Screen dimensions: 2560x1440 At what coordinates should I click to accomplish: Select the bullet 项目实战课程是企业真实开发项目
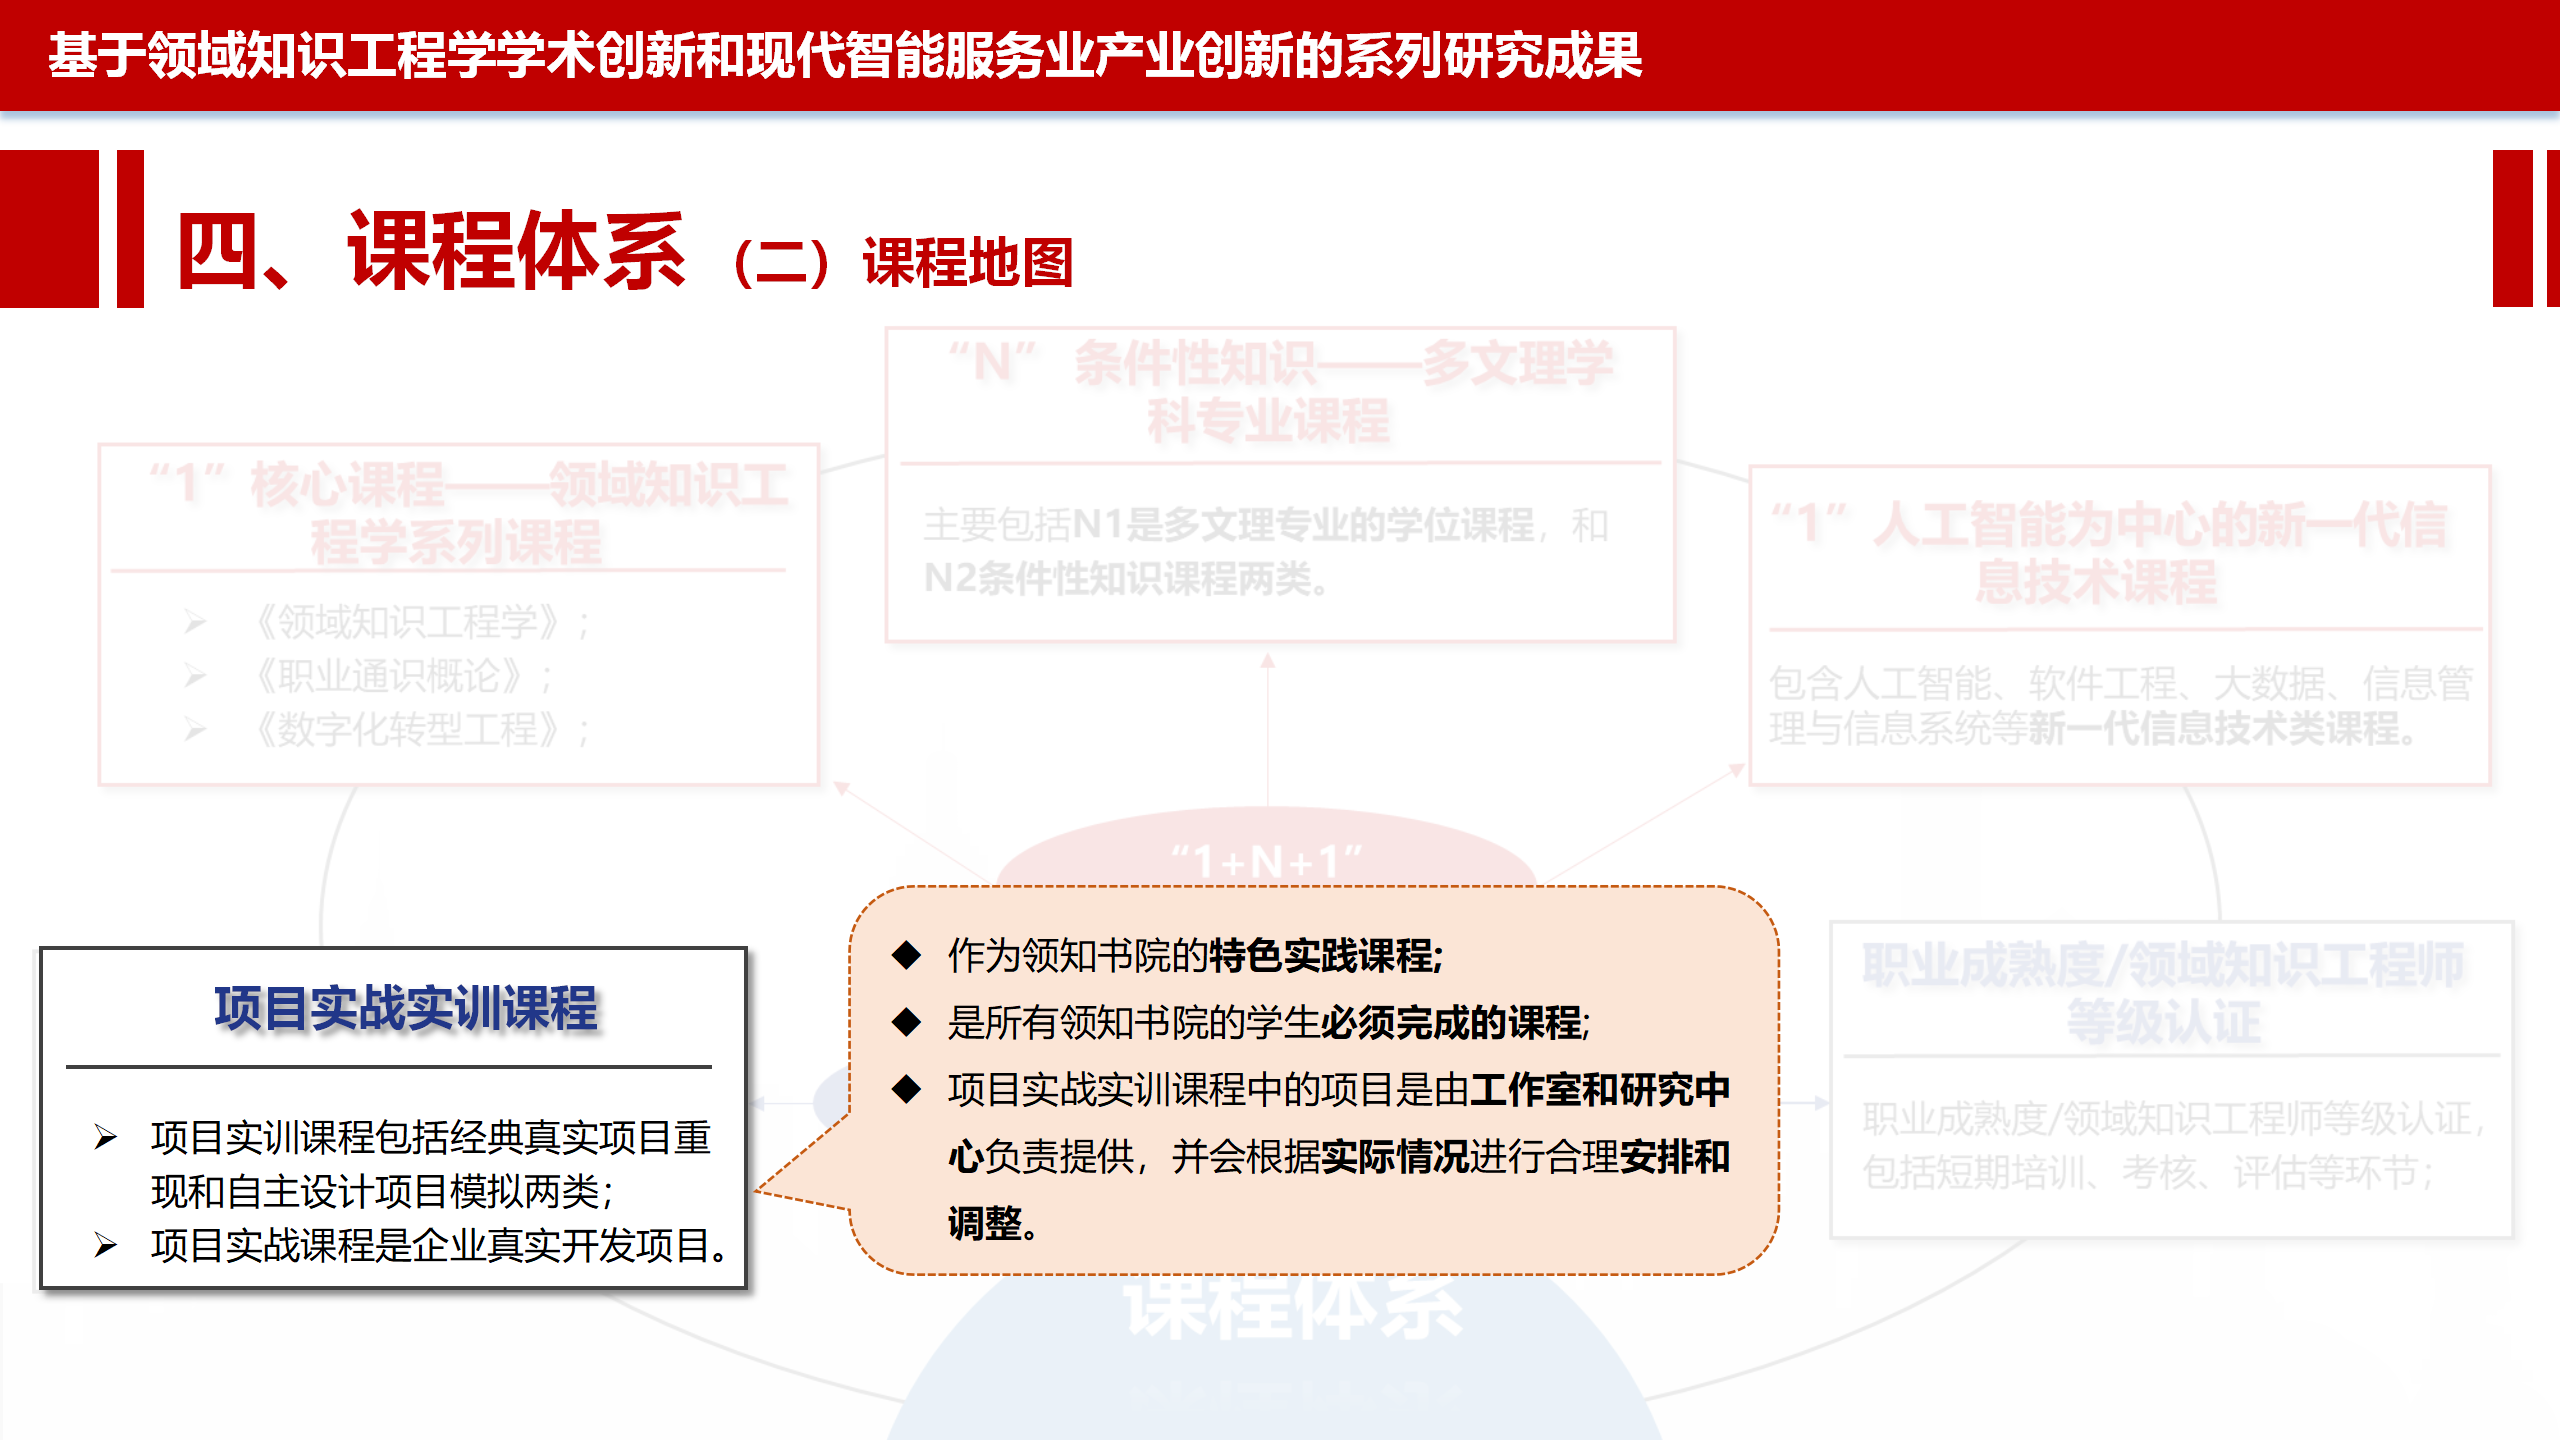pos(439,1245)
